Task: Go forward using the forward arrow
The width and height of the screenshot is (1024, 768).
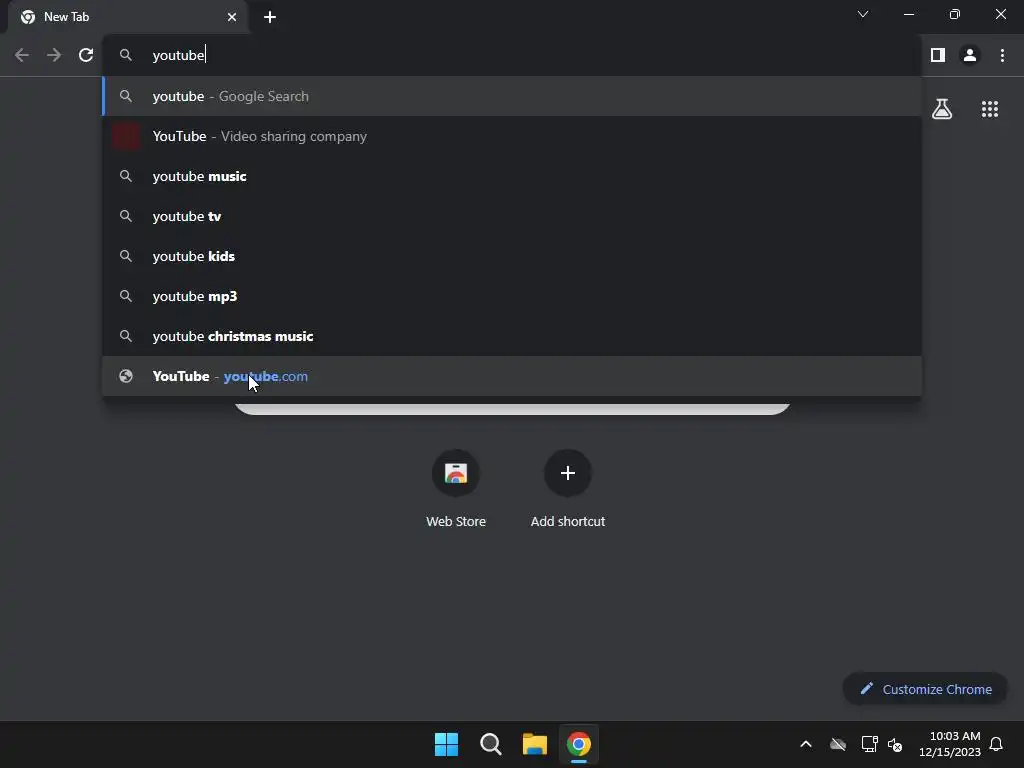Action: (54, 56)
